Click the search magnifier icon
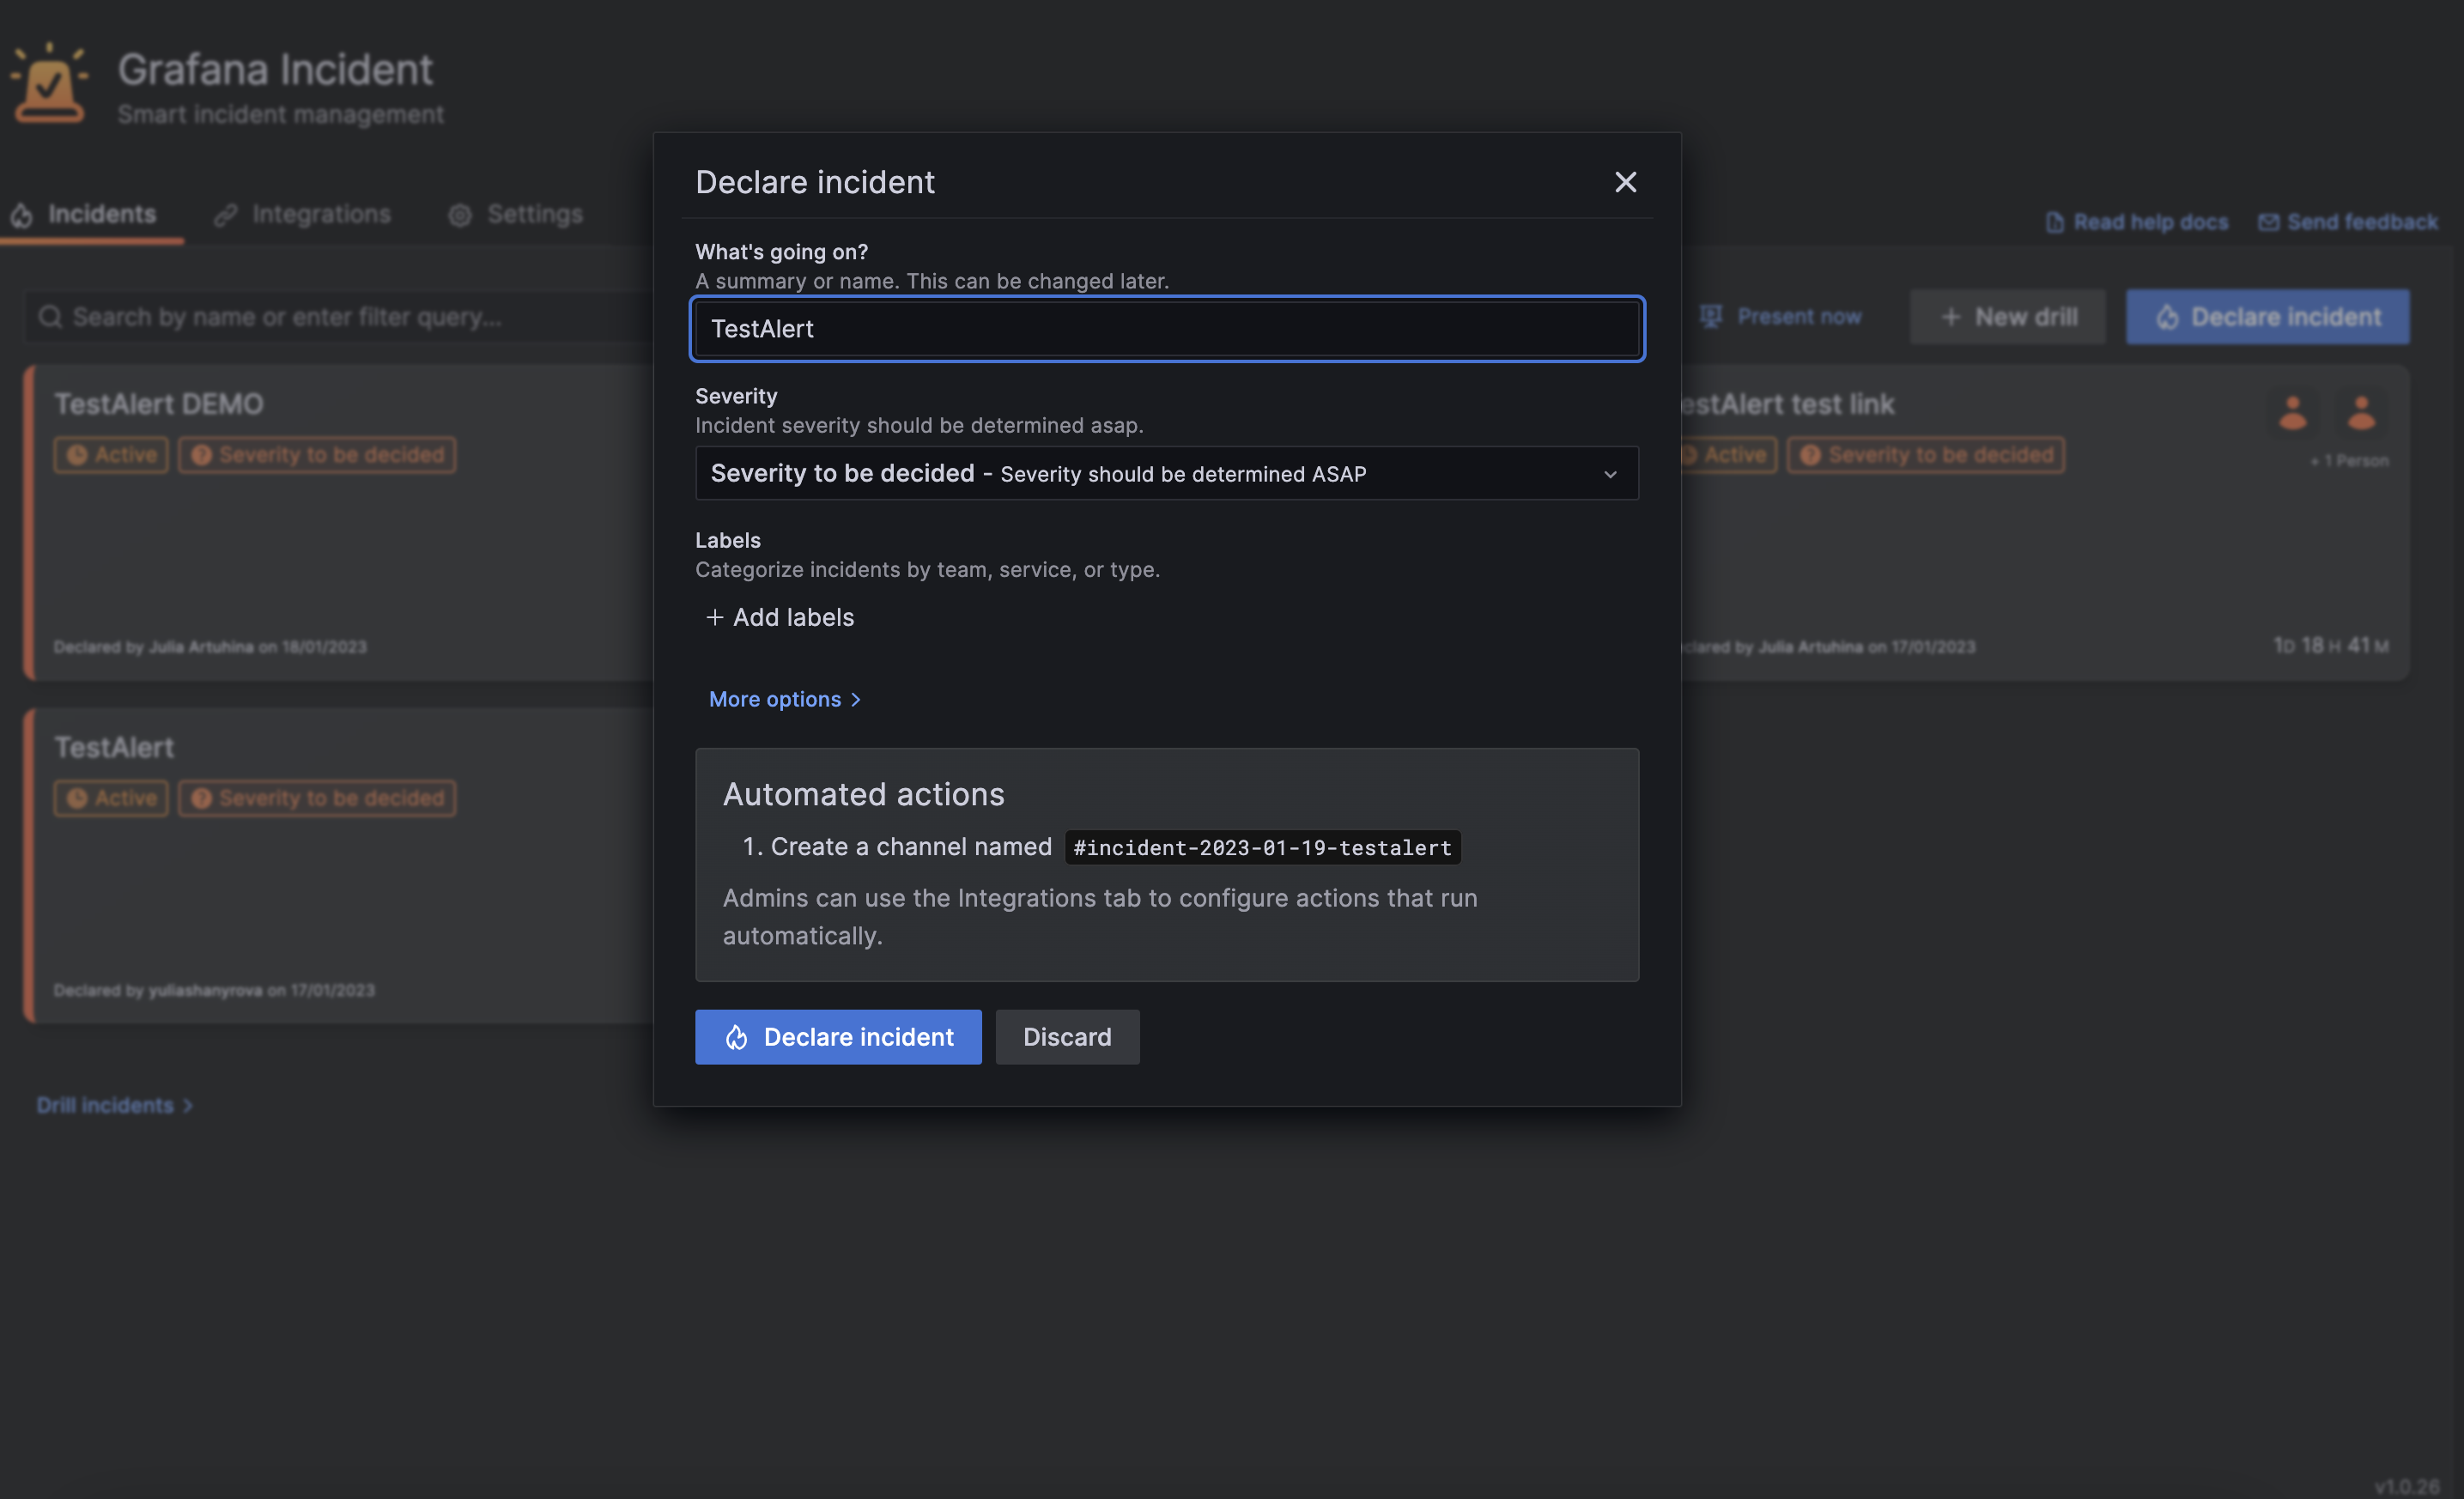The image size is (2464, 1499). click(x=50, y=316)
